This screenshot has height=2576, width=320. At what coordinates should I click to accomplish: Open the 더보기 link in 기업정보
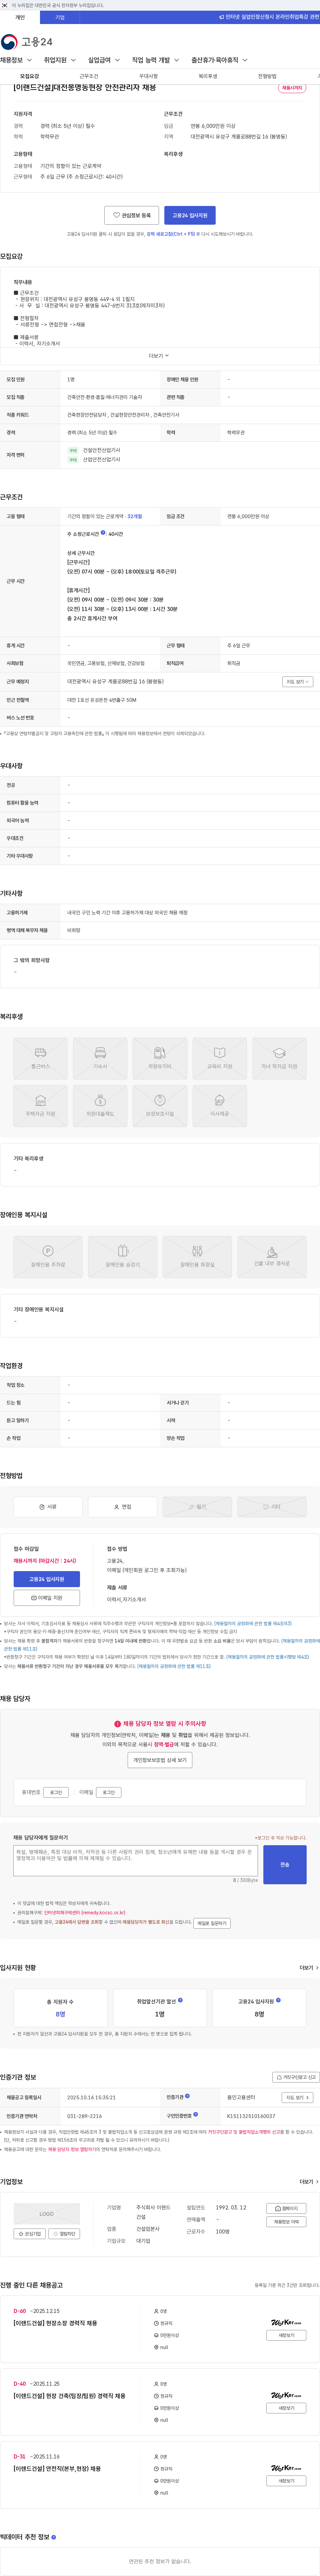click(309, 2182)
